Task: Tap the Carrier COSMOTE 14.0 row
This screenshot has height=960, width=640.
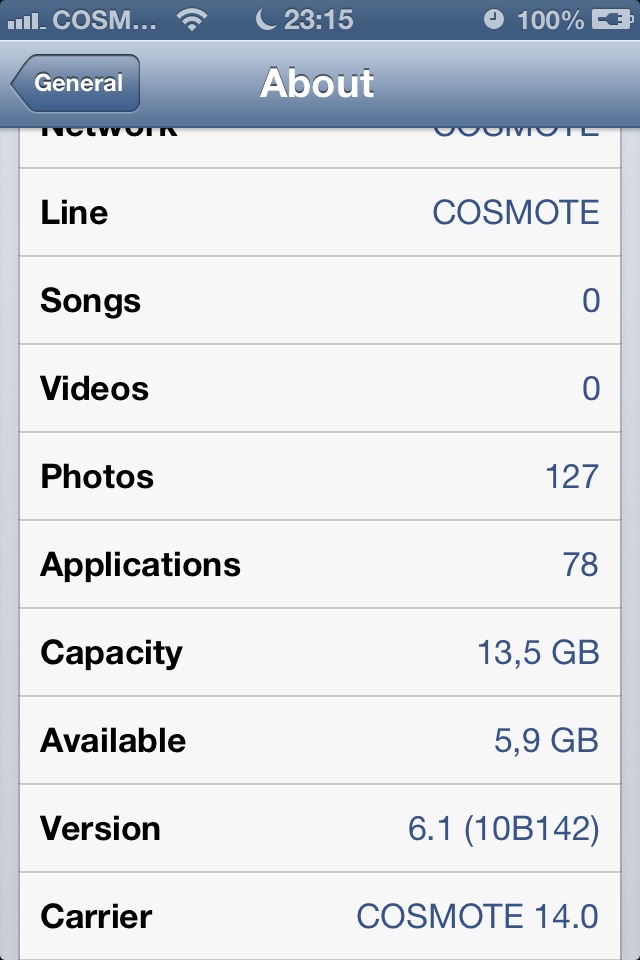Action: click(x=320, y=916)
